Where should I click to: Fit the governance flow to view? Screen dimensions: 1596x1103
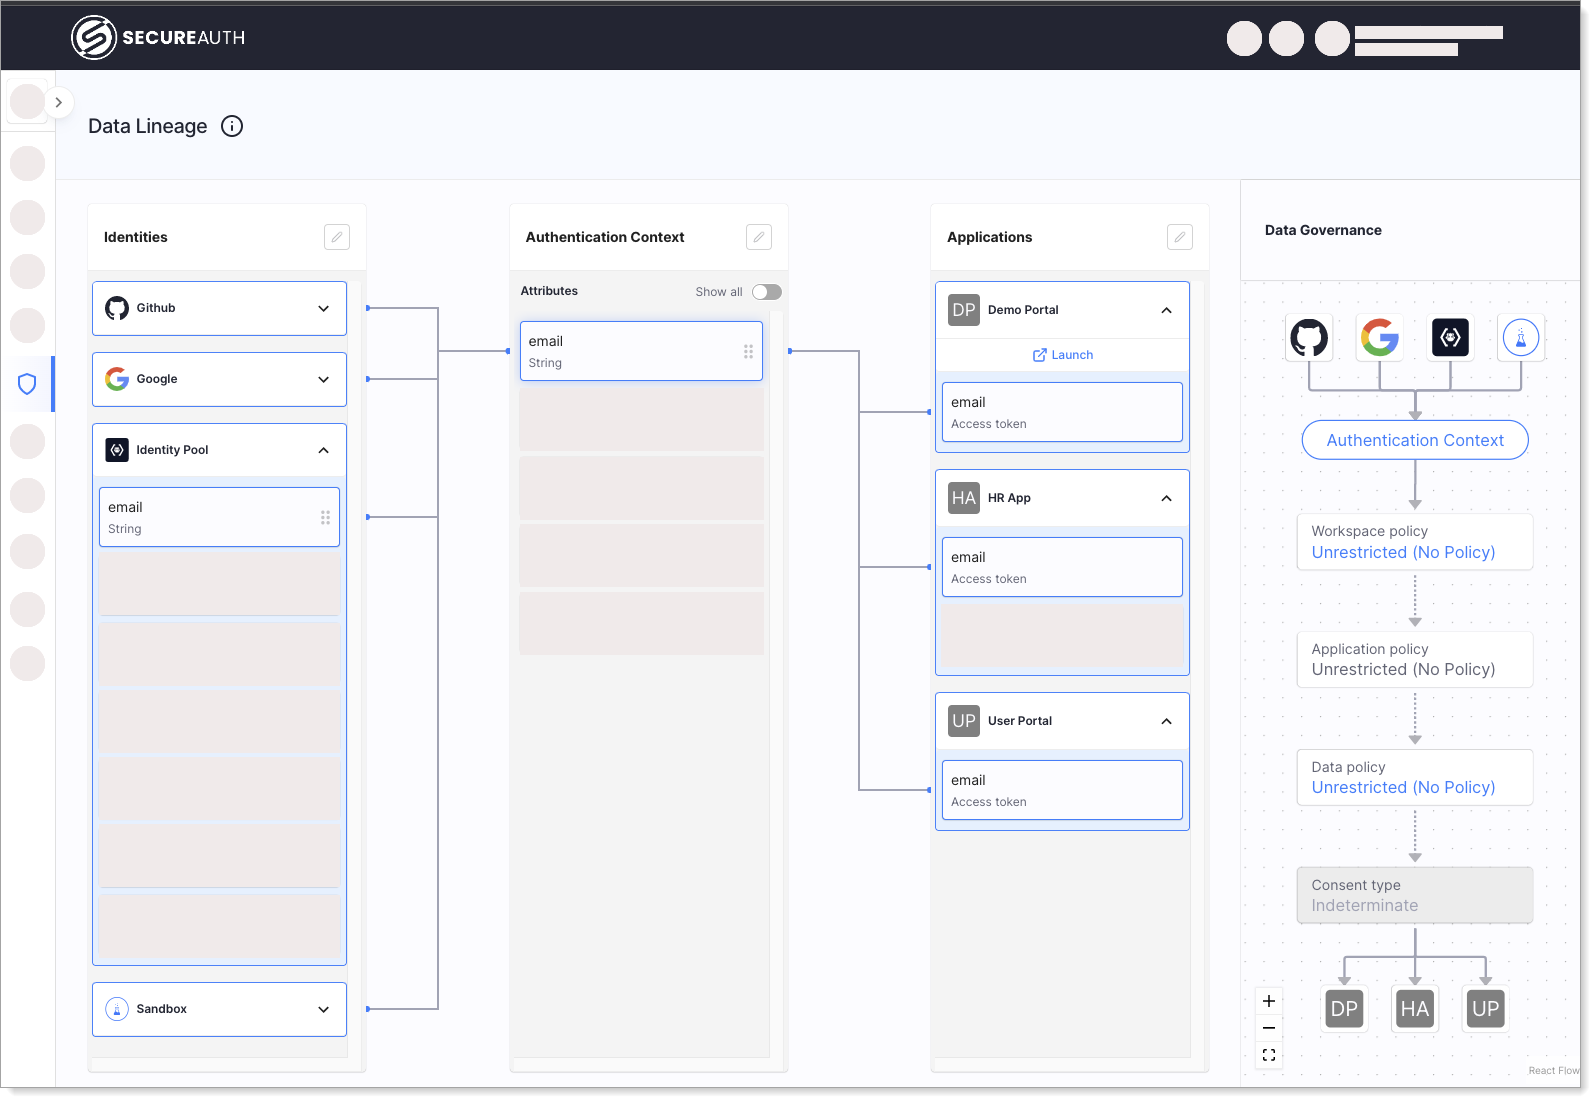coord(1269,1055)
